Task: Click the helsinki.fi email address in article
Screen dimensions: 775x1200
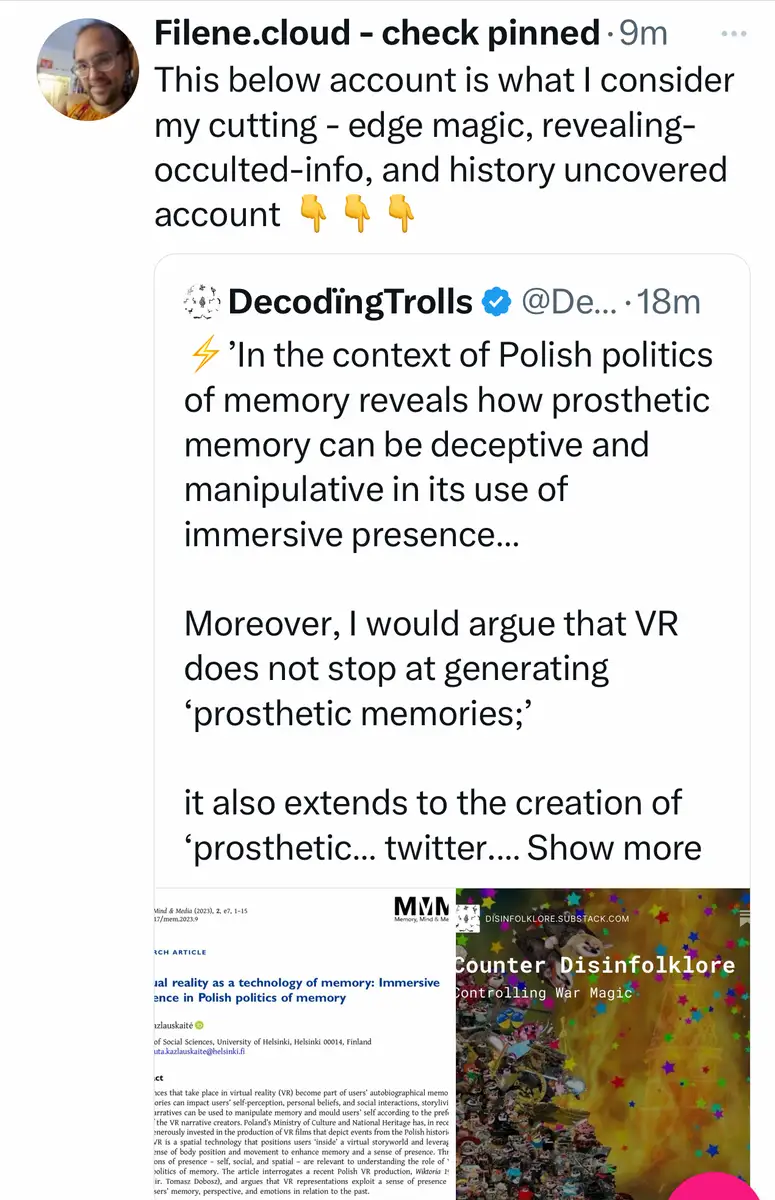Action: pos(215,1052)
